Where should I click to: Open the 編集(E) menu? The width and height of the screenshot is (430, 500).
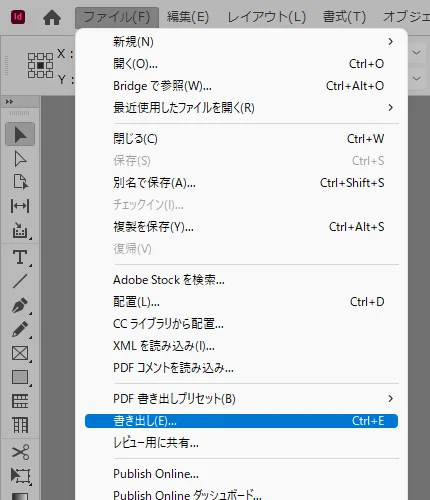pos(188,17)
